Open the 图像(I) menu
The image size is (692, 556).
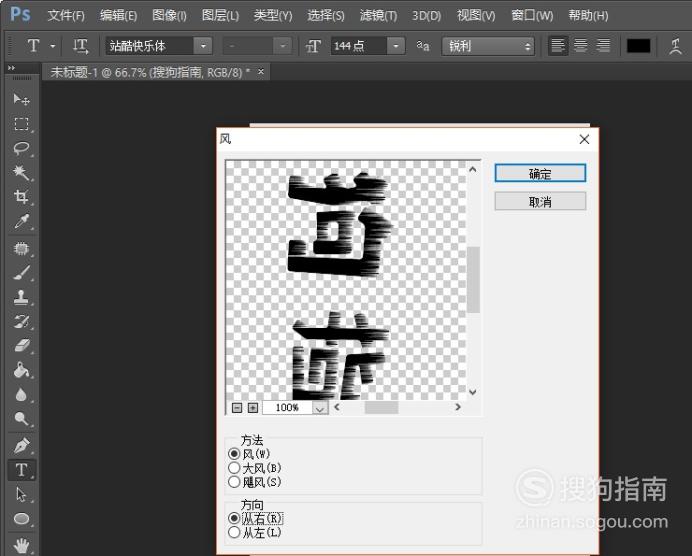(x=169, y=16)
